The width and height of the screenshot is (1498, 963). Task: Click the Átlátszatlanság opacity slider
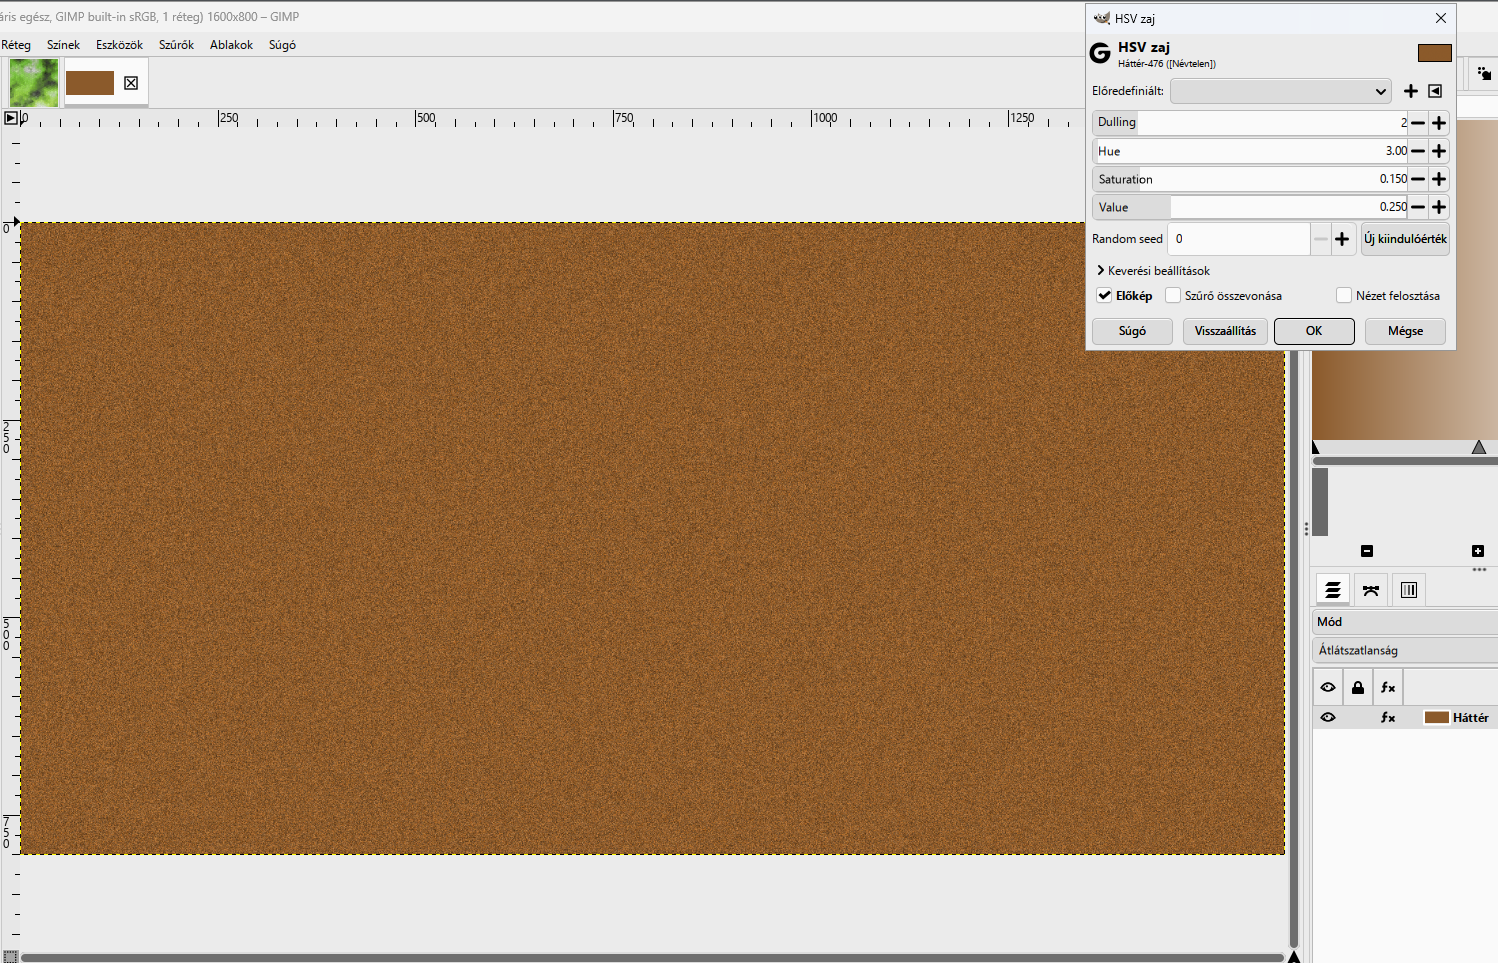(1405, 650)
